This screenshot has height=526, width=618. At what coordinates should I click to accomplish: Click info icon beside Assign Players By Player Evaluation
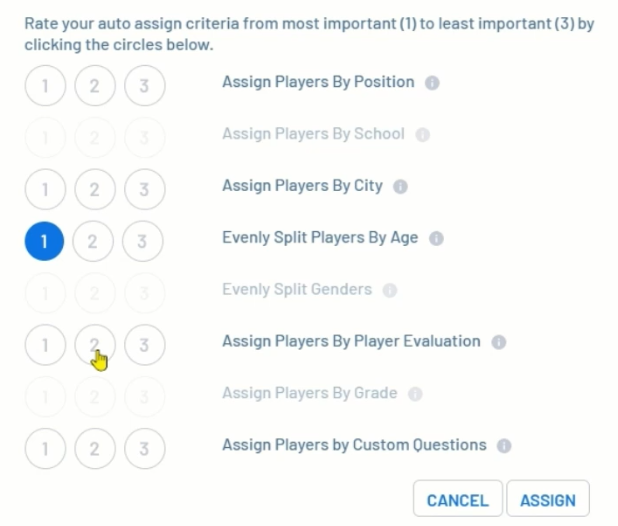point(499,342)
